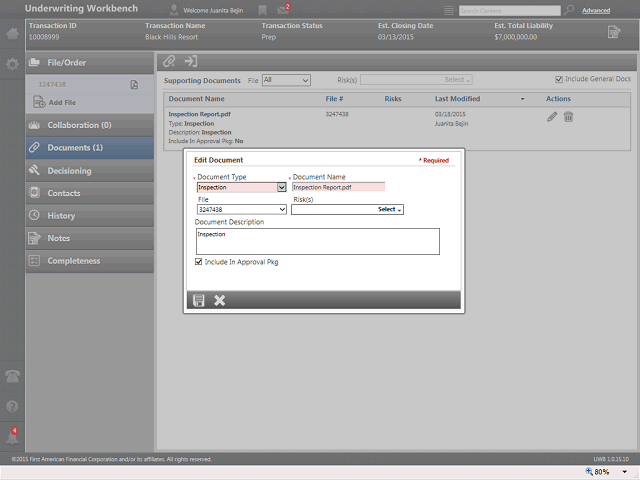
Task: Sort by File # column header
Action: 334,99
